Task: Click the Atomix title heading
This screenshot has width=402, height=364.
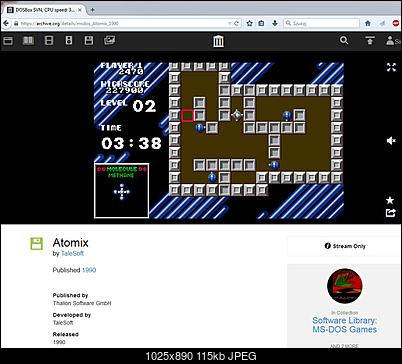Action: (71, 243)
